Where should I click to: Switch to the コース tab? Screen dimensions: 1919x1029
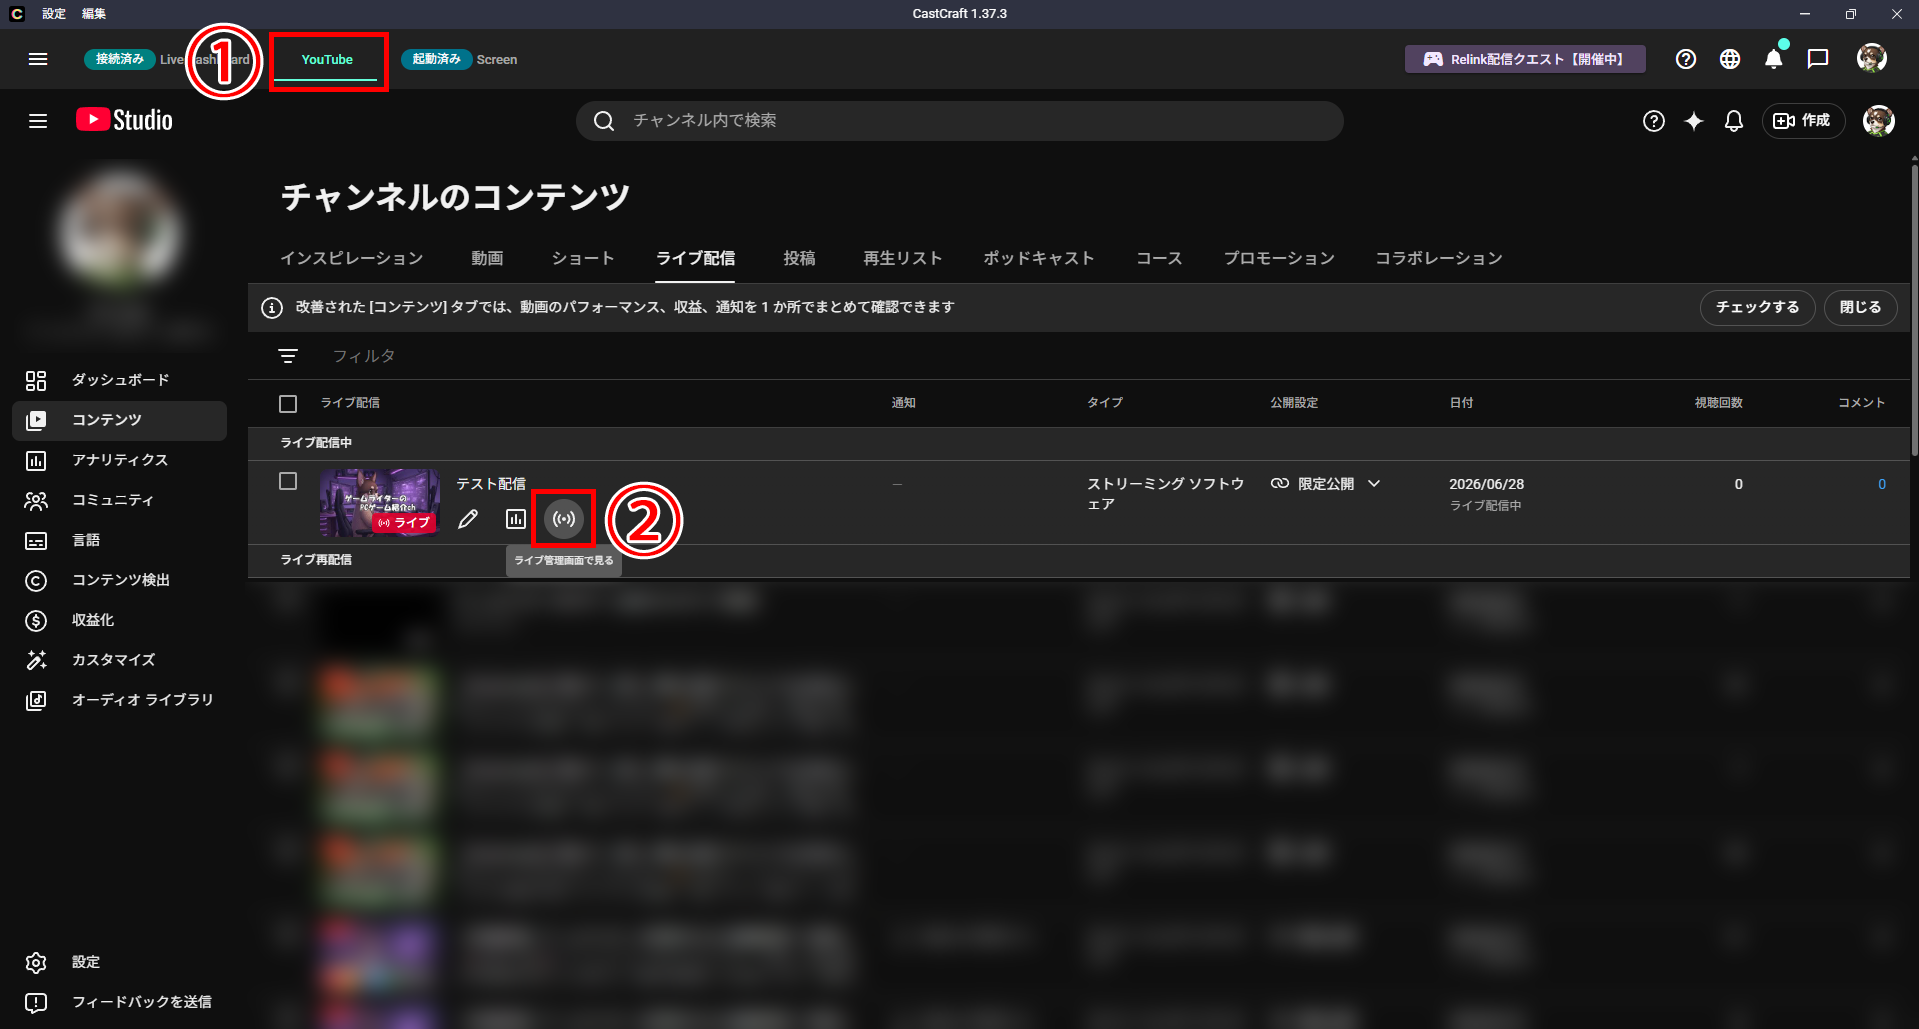[x=1159, y=258]
